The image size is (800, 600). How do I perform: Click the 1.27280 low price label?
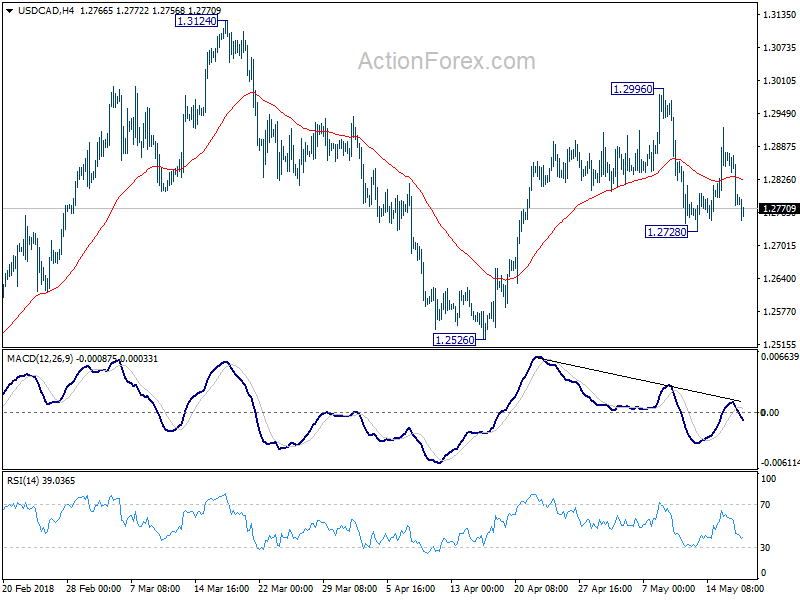click(x=666, y=232)
